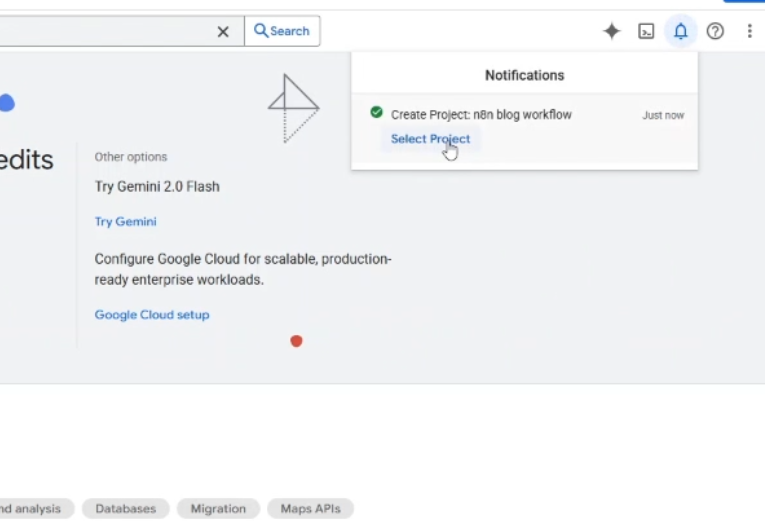
Task: Click the green success checkmark icon
Action: [376, 113]
